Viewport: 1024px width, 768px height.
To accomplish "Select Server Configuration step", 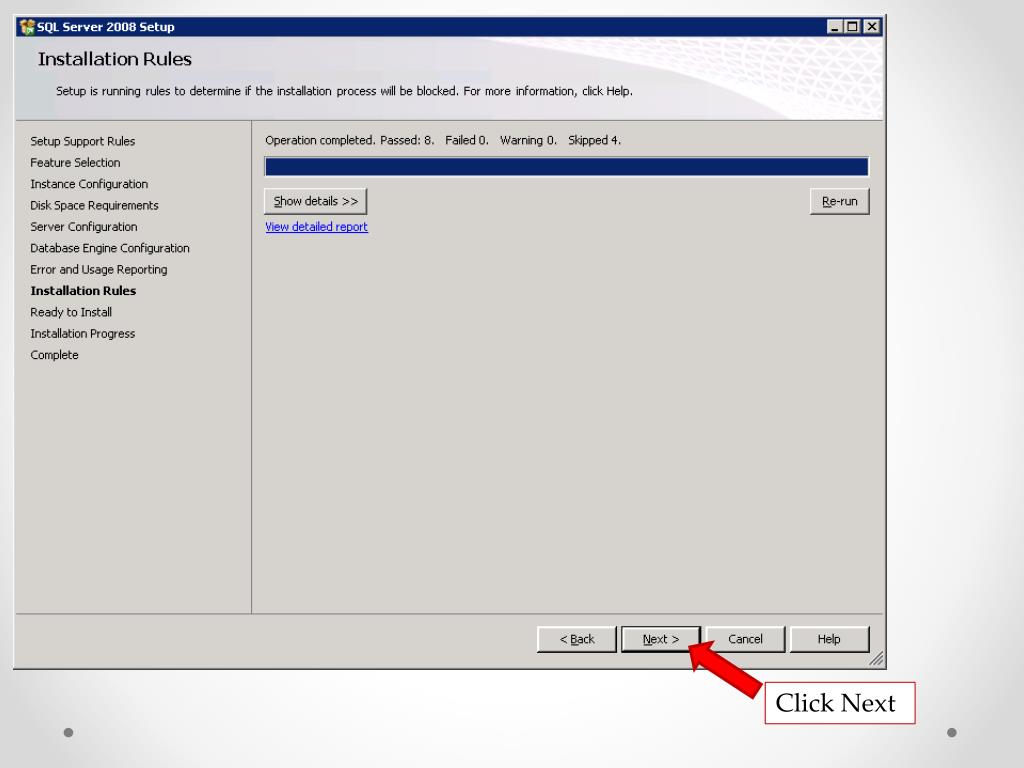I will pos(84,227).
